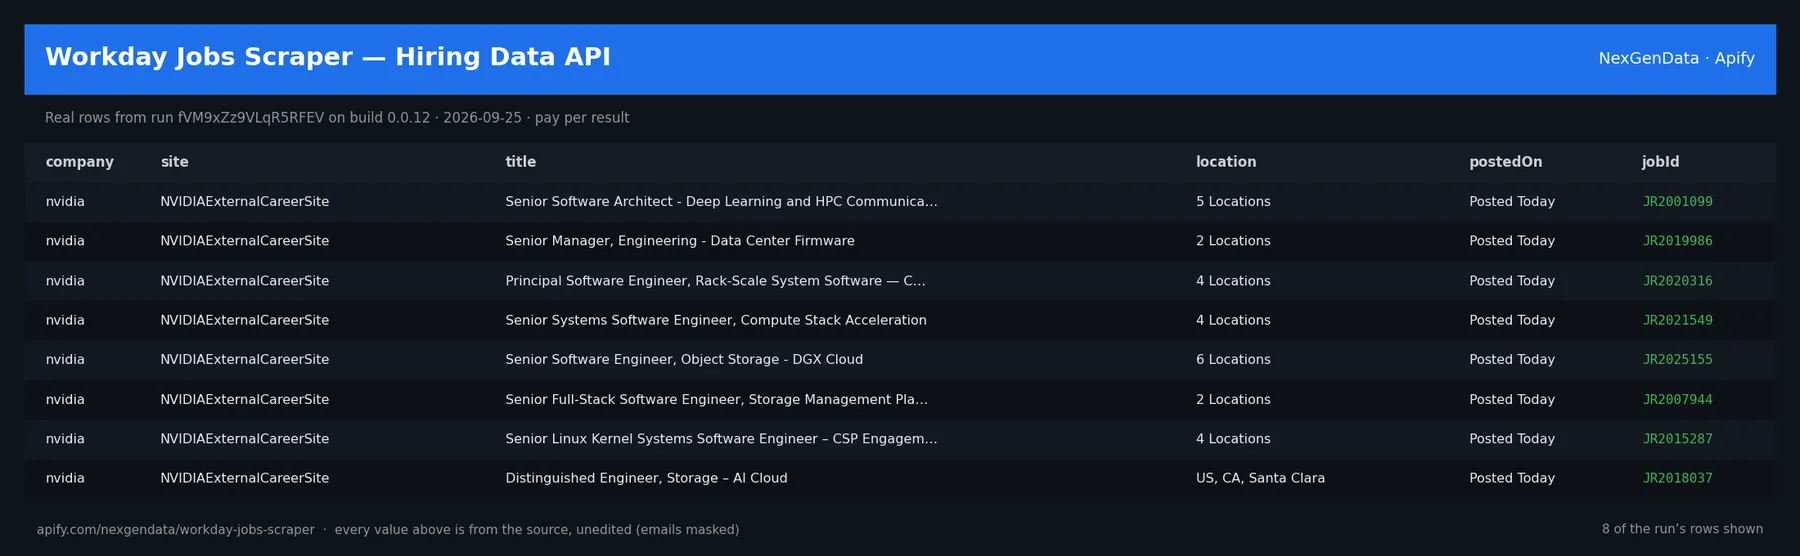Select the 'Senior Software Architect - Deep Learning' title
The height and width of the screenshot is (556, 1800).
721,202
